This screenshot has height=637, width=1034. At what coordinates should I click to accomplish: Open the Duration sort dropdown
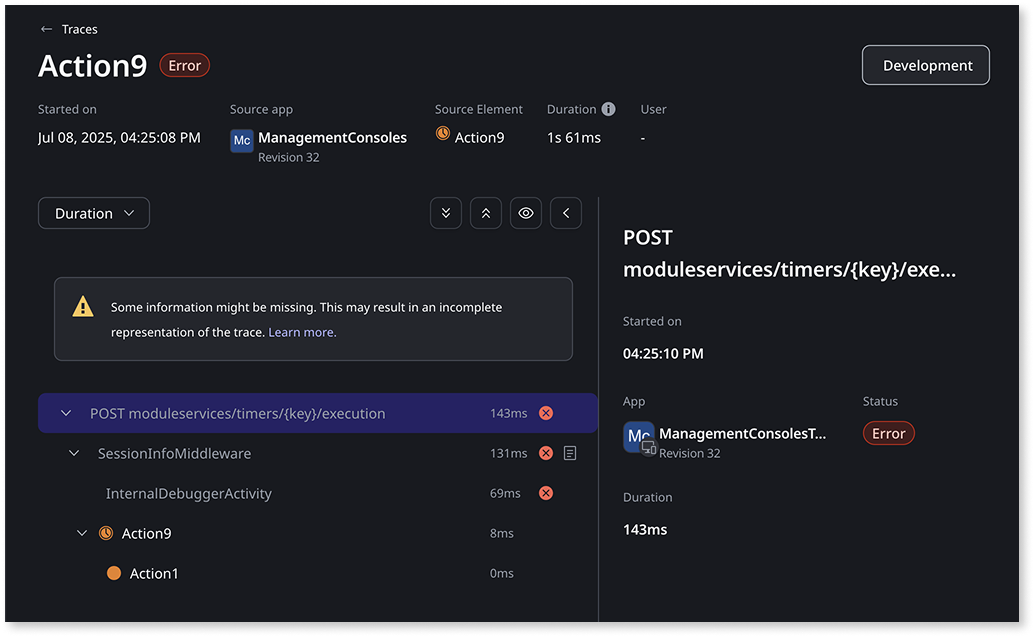[x=93, y=213]
